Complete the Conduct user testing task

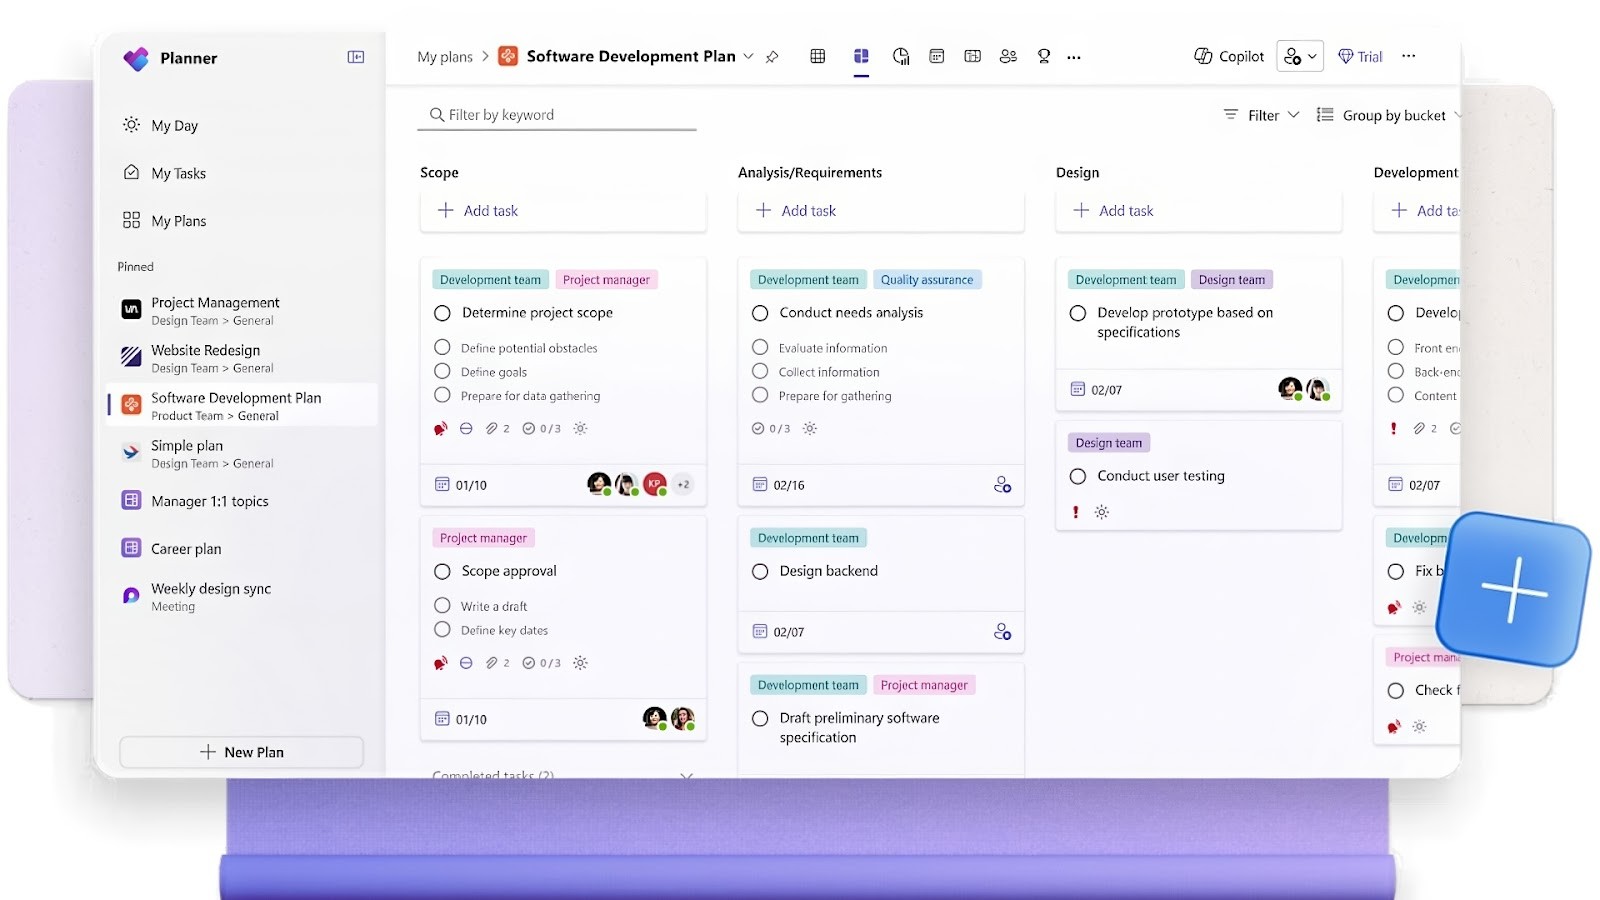(x=1077, y=476)
